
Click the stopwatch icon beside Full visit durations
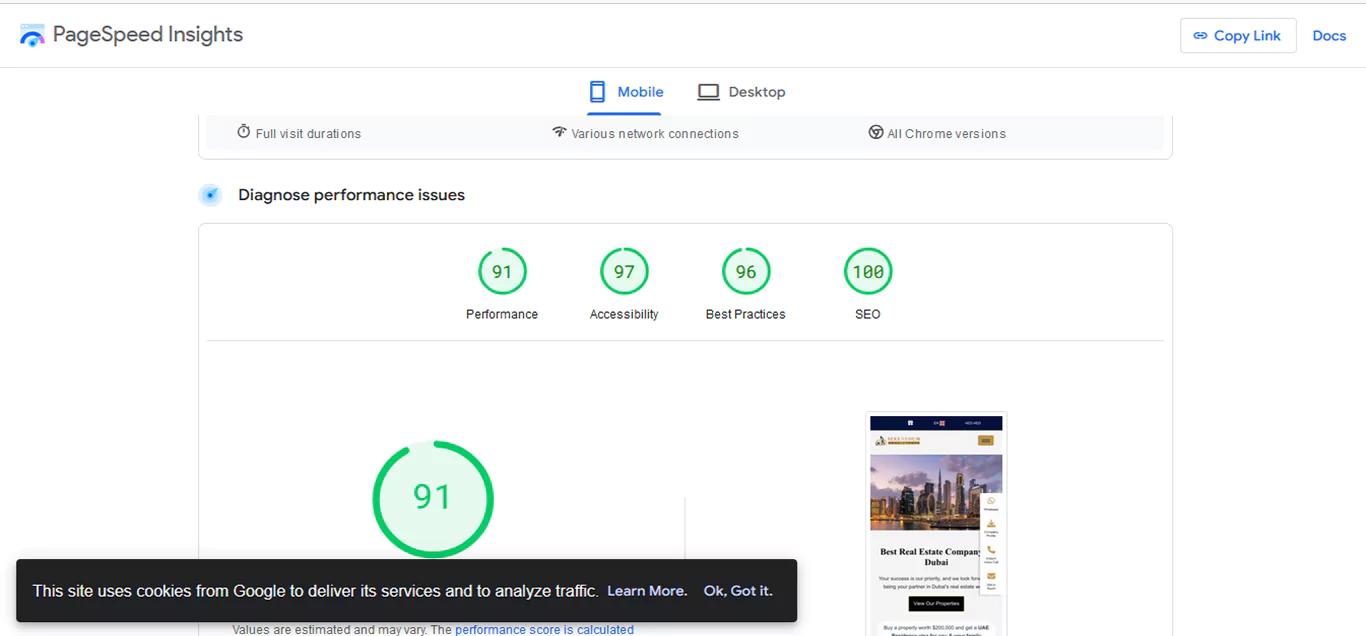[x=244, y=131]
